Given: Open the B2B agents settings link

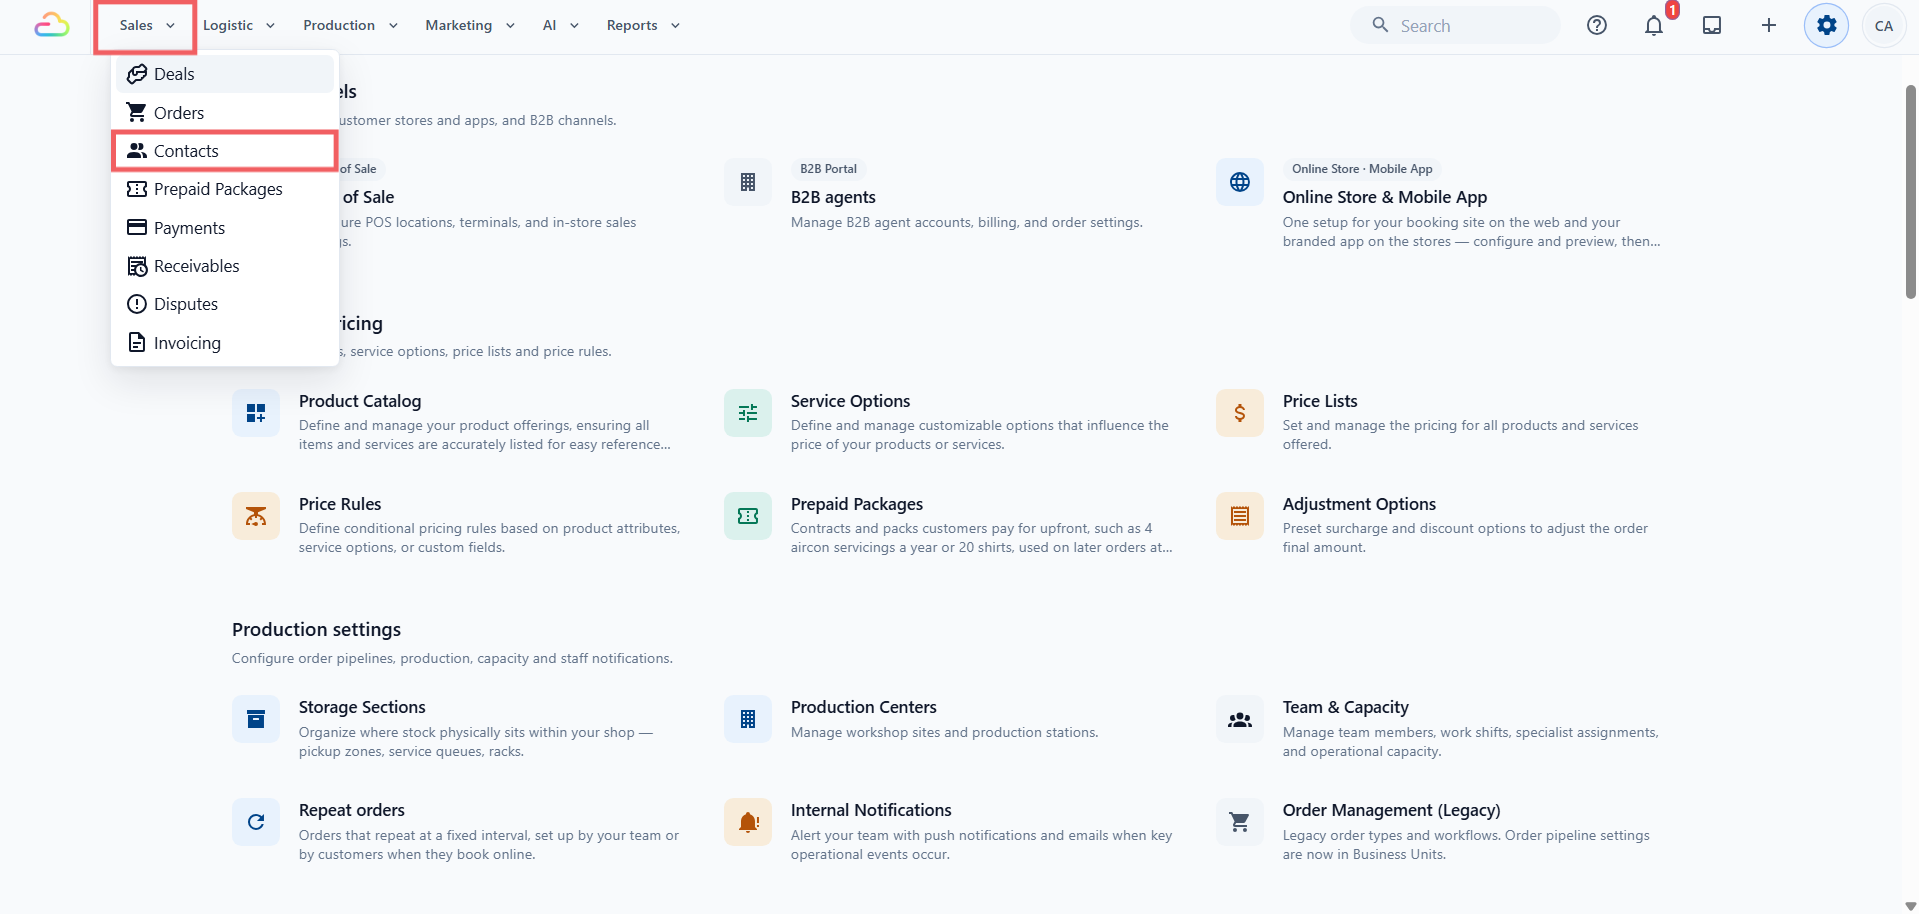Looking at the screenshot, I should 833,197.
